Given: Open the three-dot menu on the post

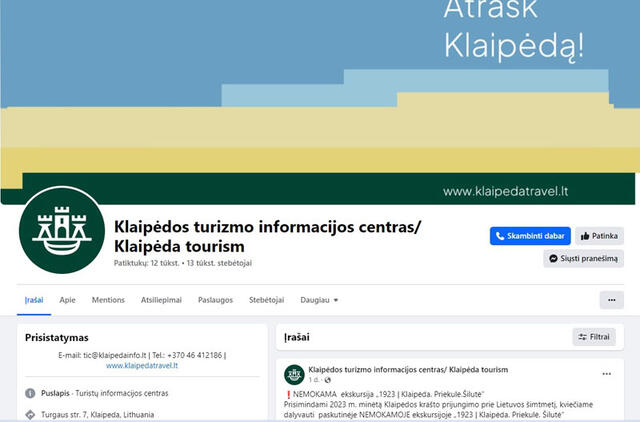Looking at the screenshot, I should click(606, 374).
